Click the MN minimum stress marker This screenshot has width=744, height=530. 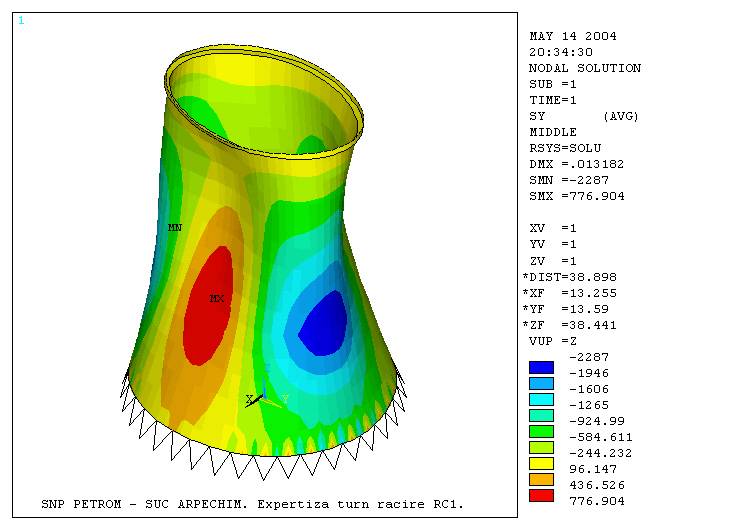click(x=174, y=228)
